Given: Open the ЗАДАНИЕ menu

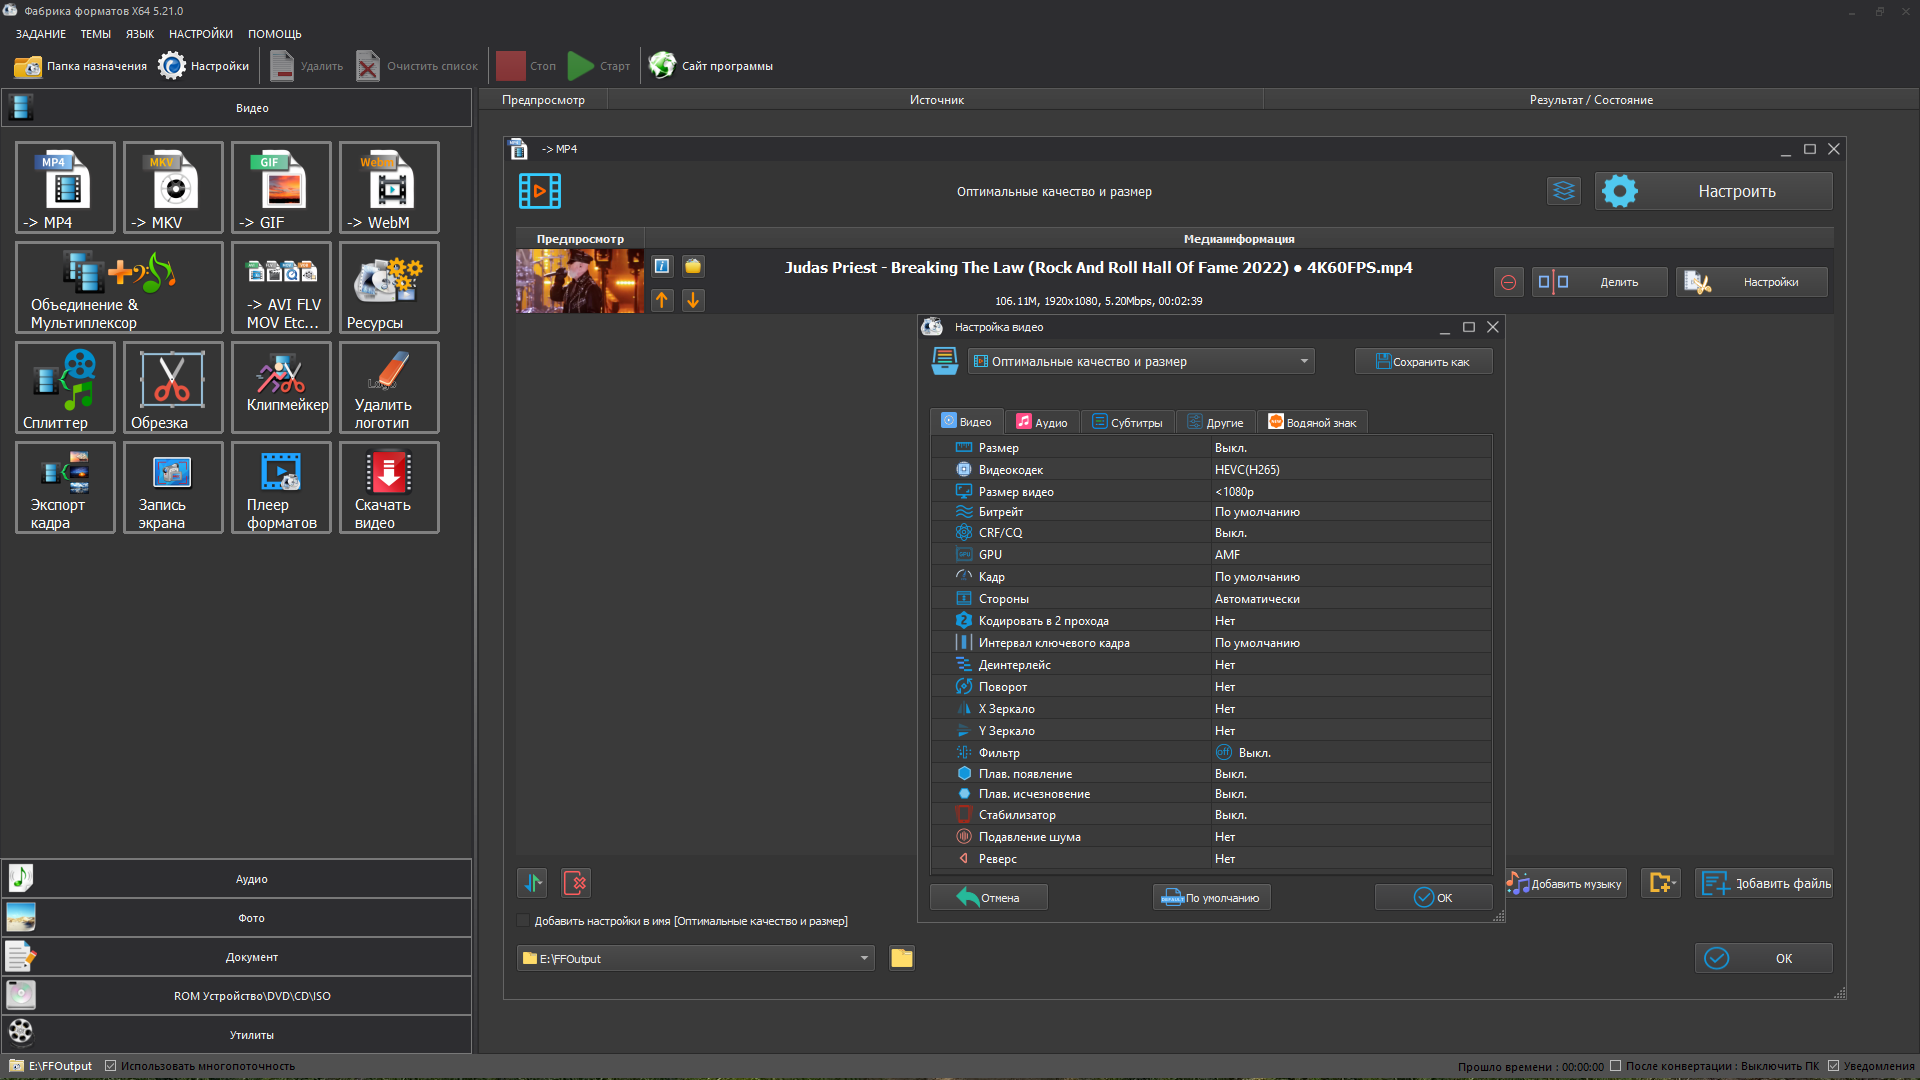Looking at the screenshot, I should click(41, 34).
